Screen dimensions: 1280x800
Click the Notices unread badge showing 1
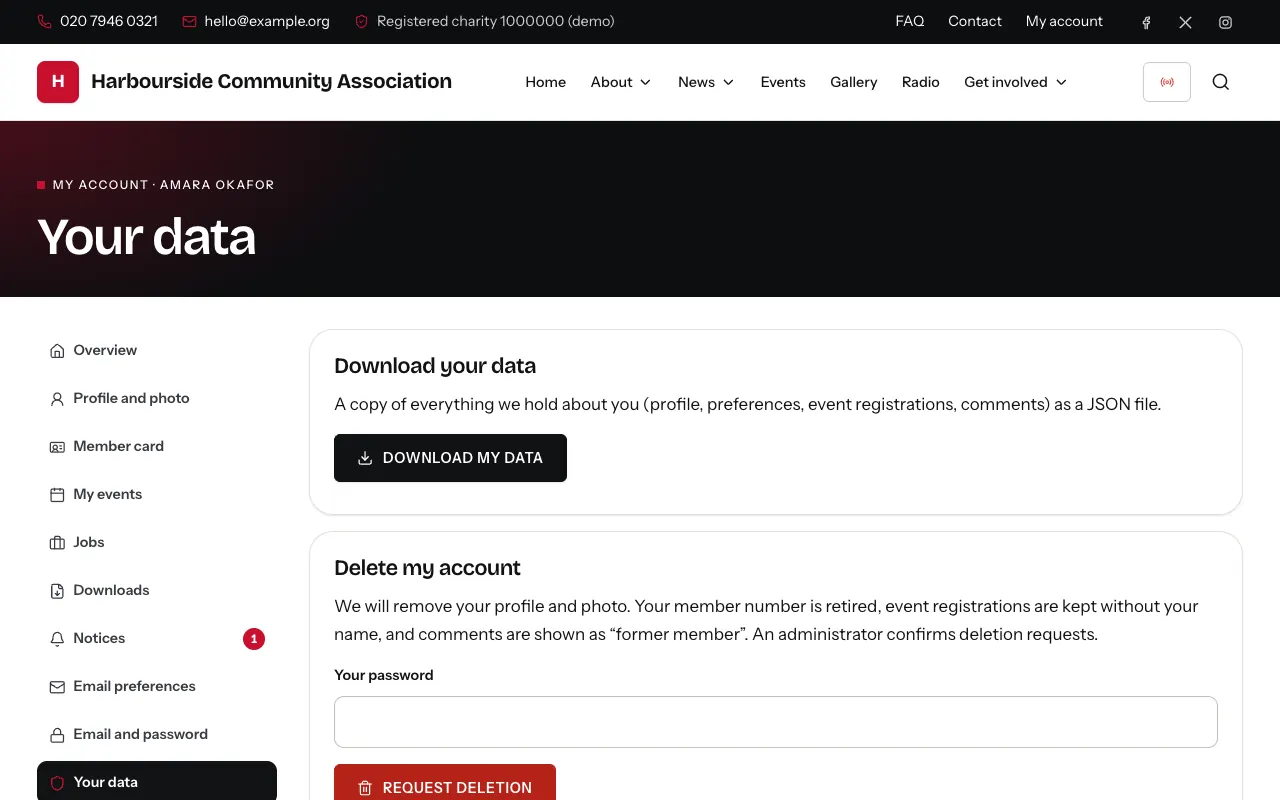[254, 638]
